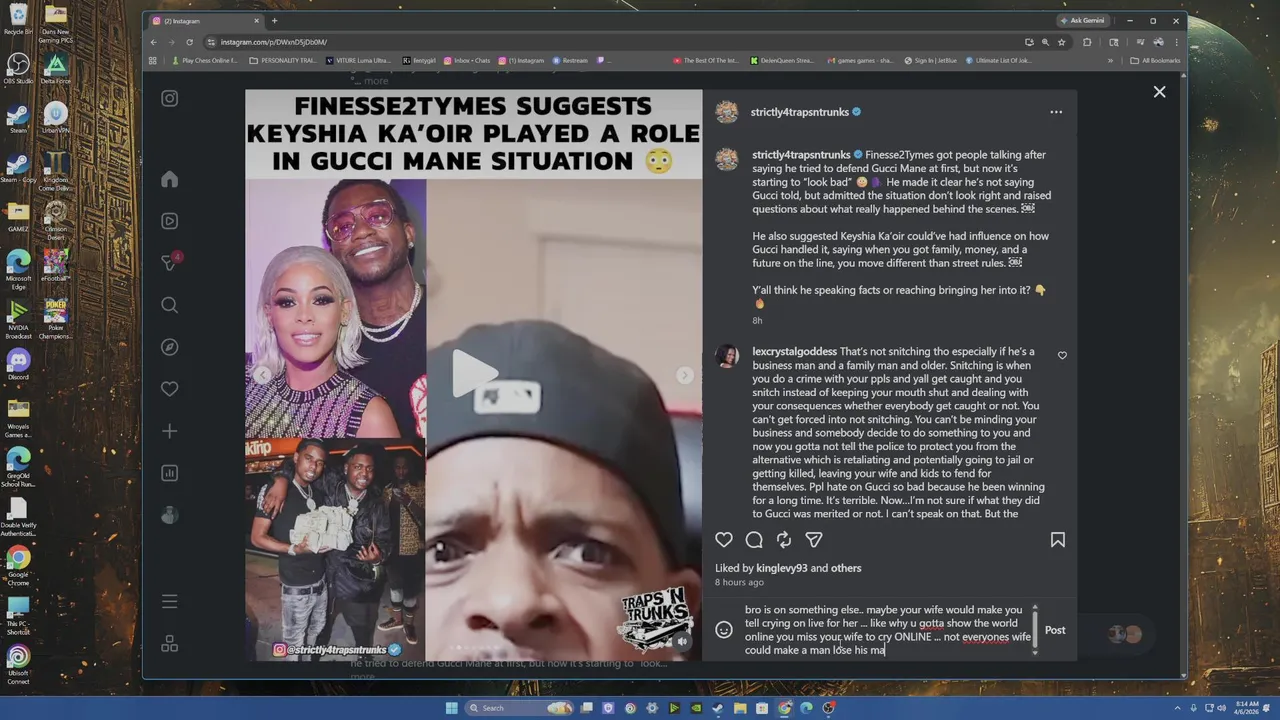Open Ask Gemini in Chrome
Viewport: 1280px width, 720px height.
click(x=1083, y=20)
